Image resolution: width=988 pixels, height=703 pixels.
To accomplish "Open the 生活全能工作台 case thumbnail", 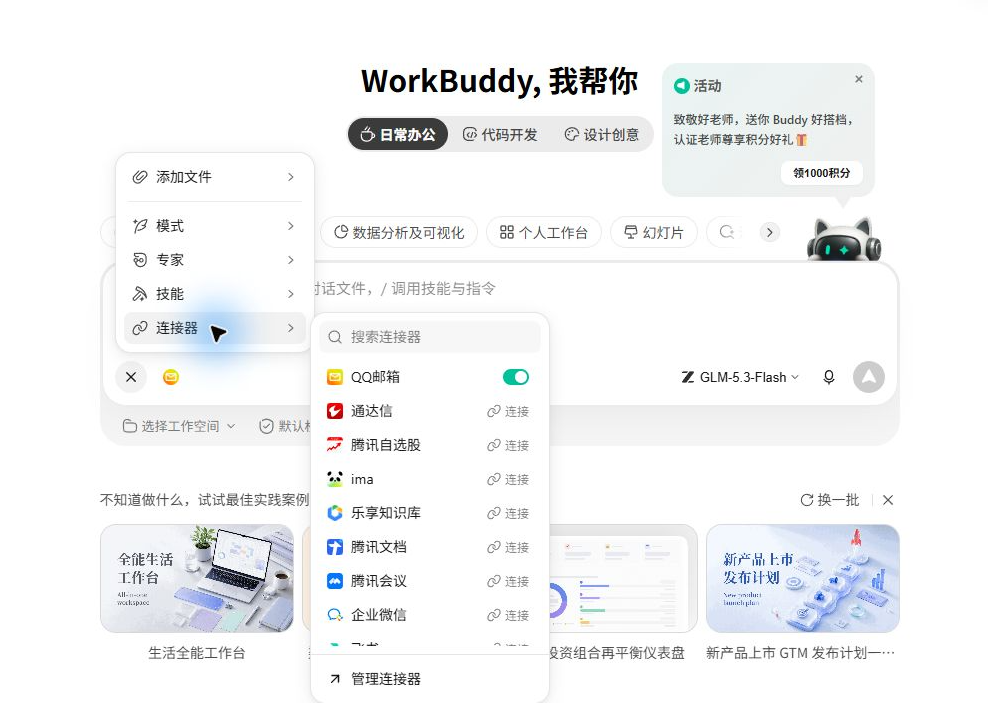I will 197,578.
